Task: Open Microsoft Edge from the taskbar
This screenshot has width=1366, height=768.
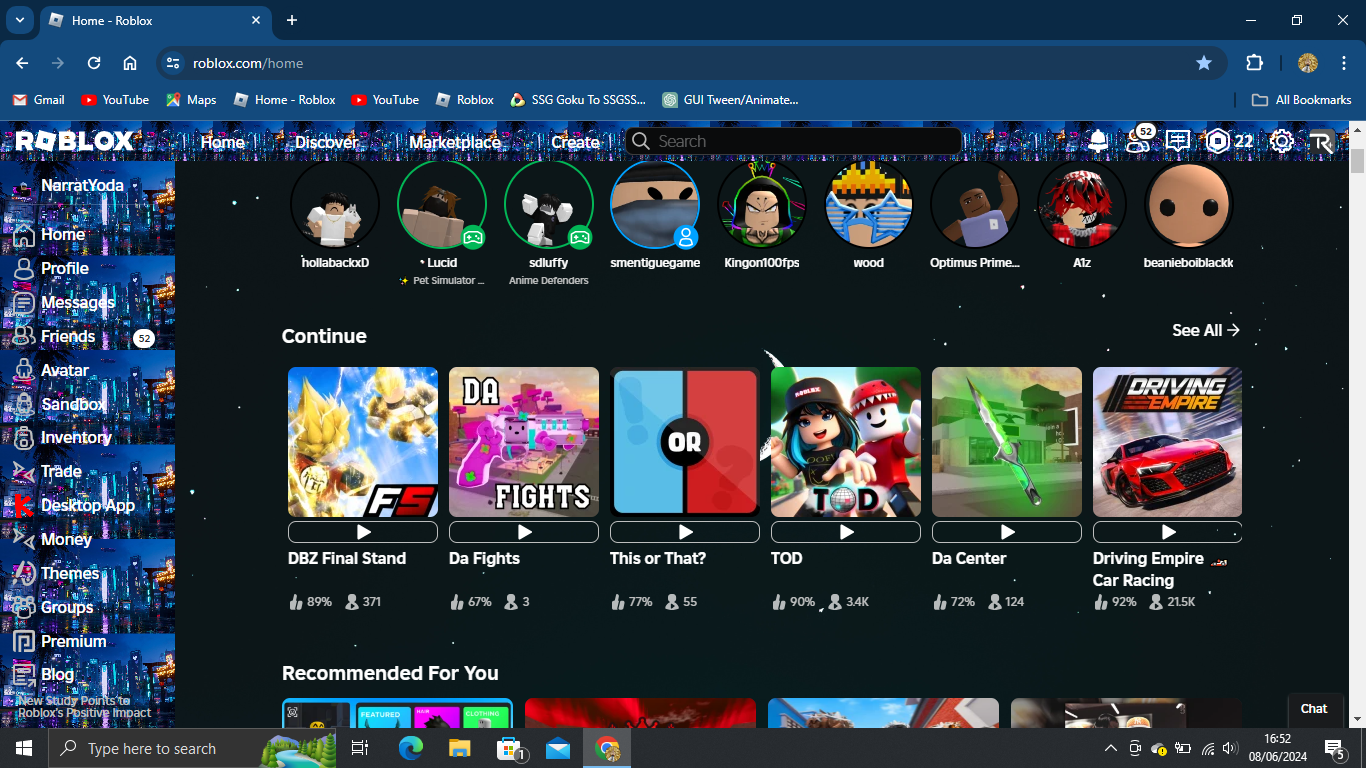Action: coord(411,748)
